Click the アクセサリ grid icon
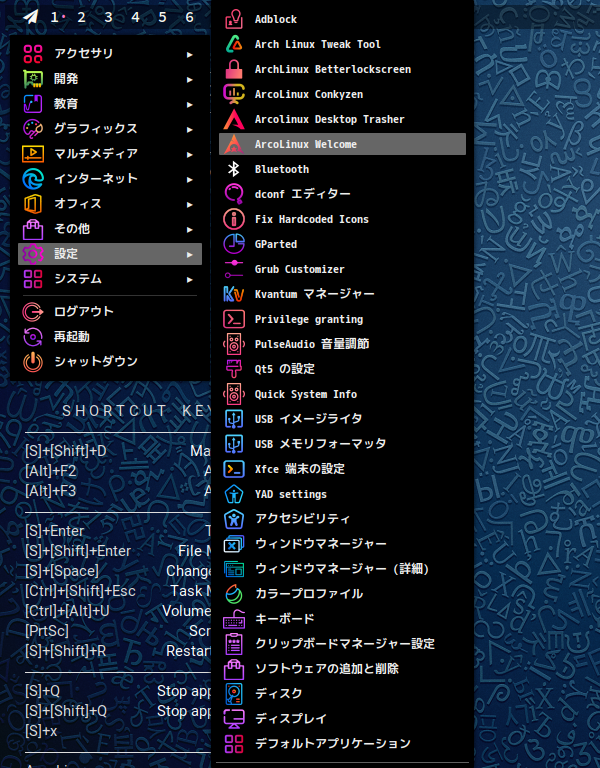600x768 pixels. pyautogui.click(x=33, y=54)
